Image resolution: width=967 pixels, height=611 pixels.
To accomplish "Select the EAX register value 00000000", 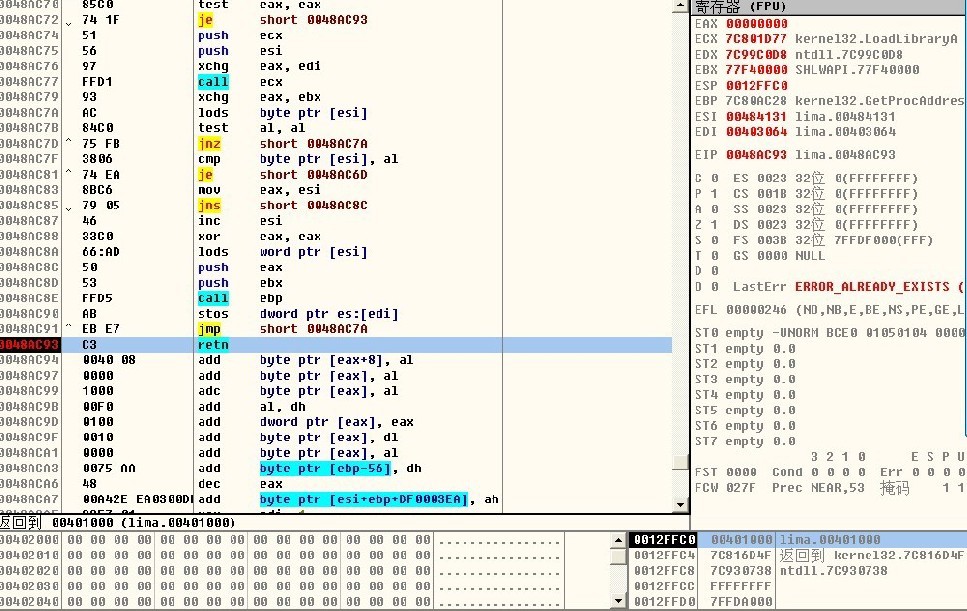I will (x=757, y=24).
